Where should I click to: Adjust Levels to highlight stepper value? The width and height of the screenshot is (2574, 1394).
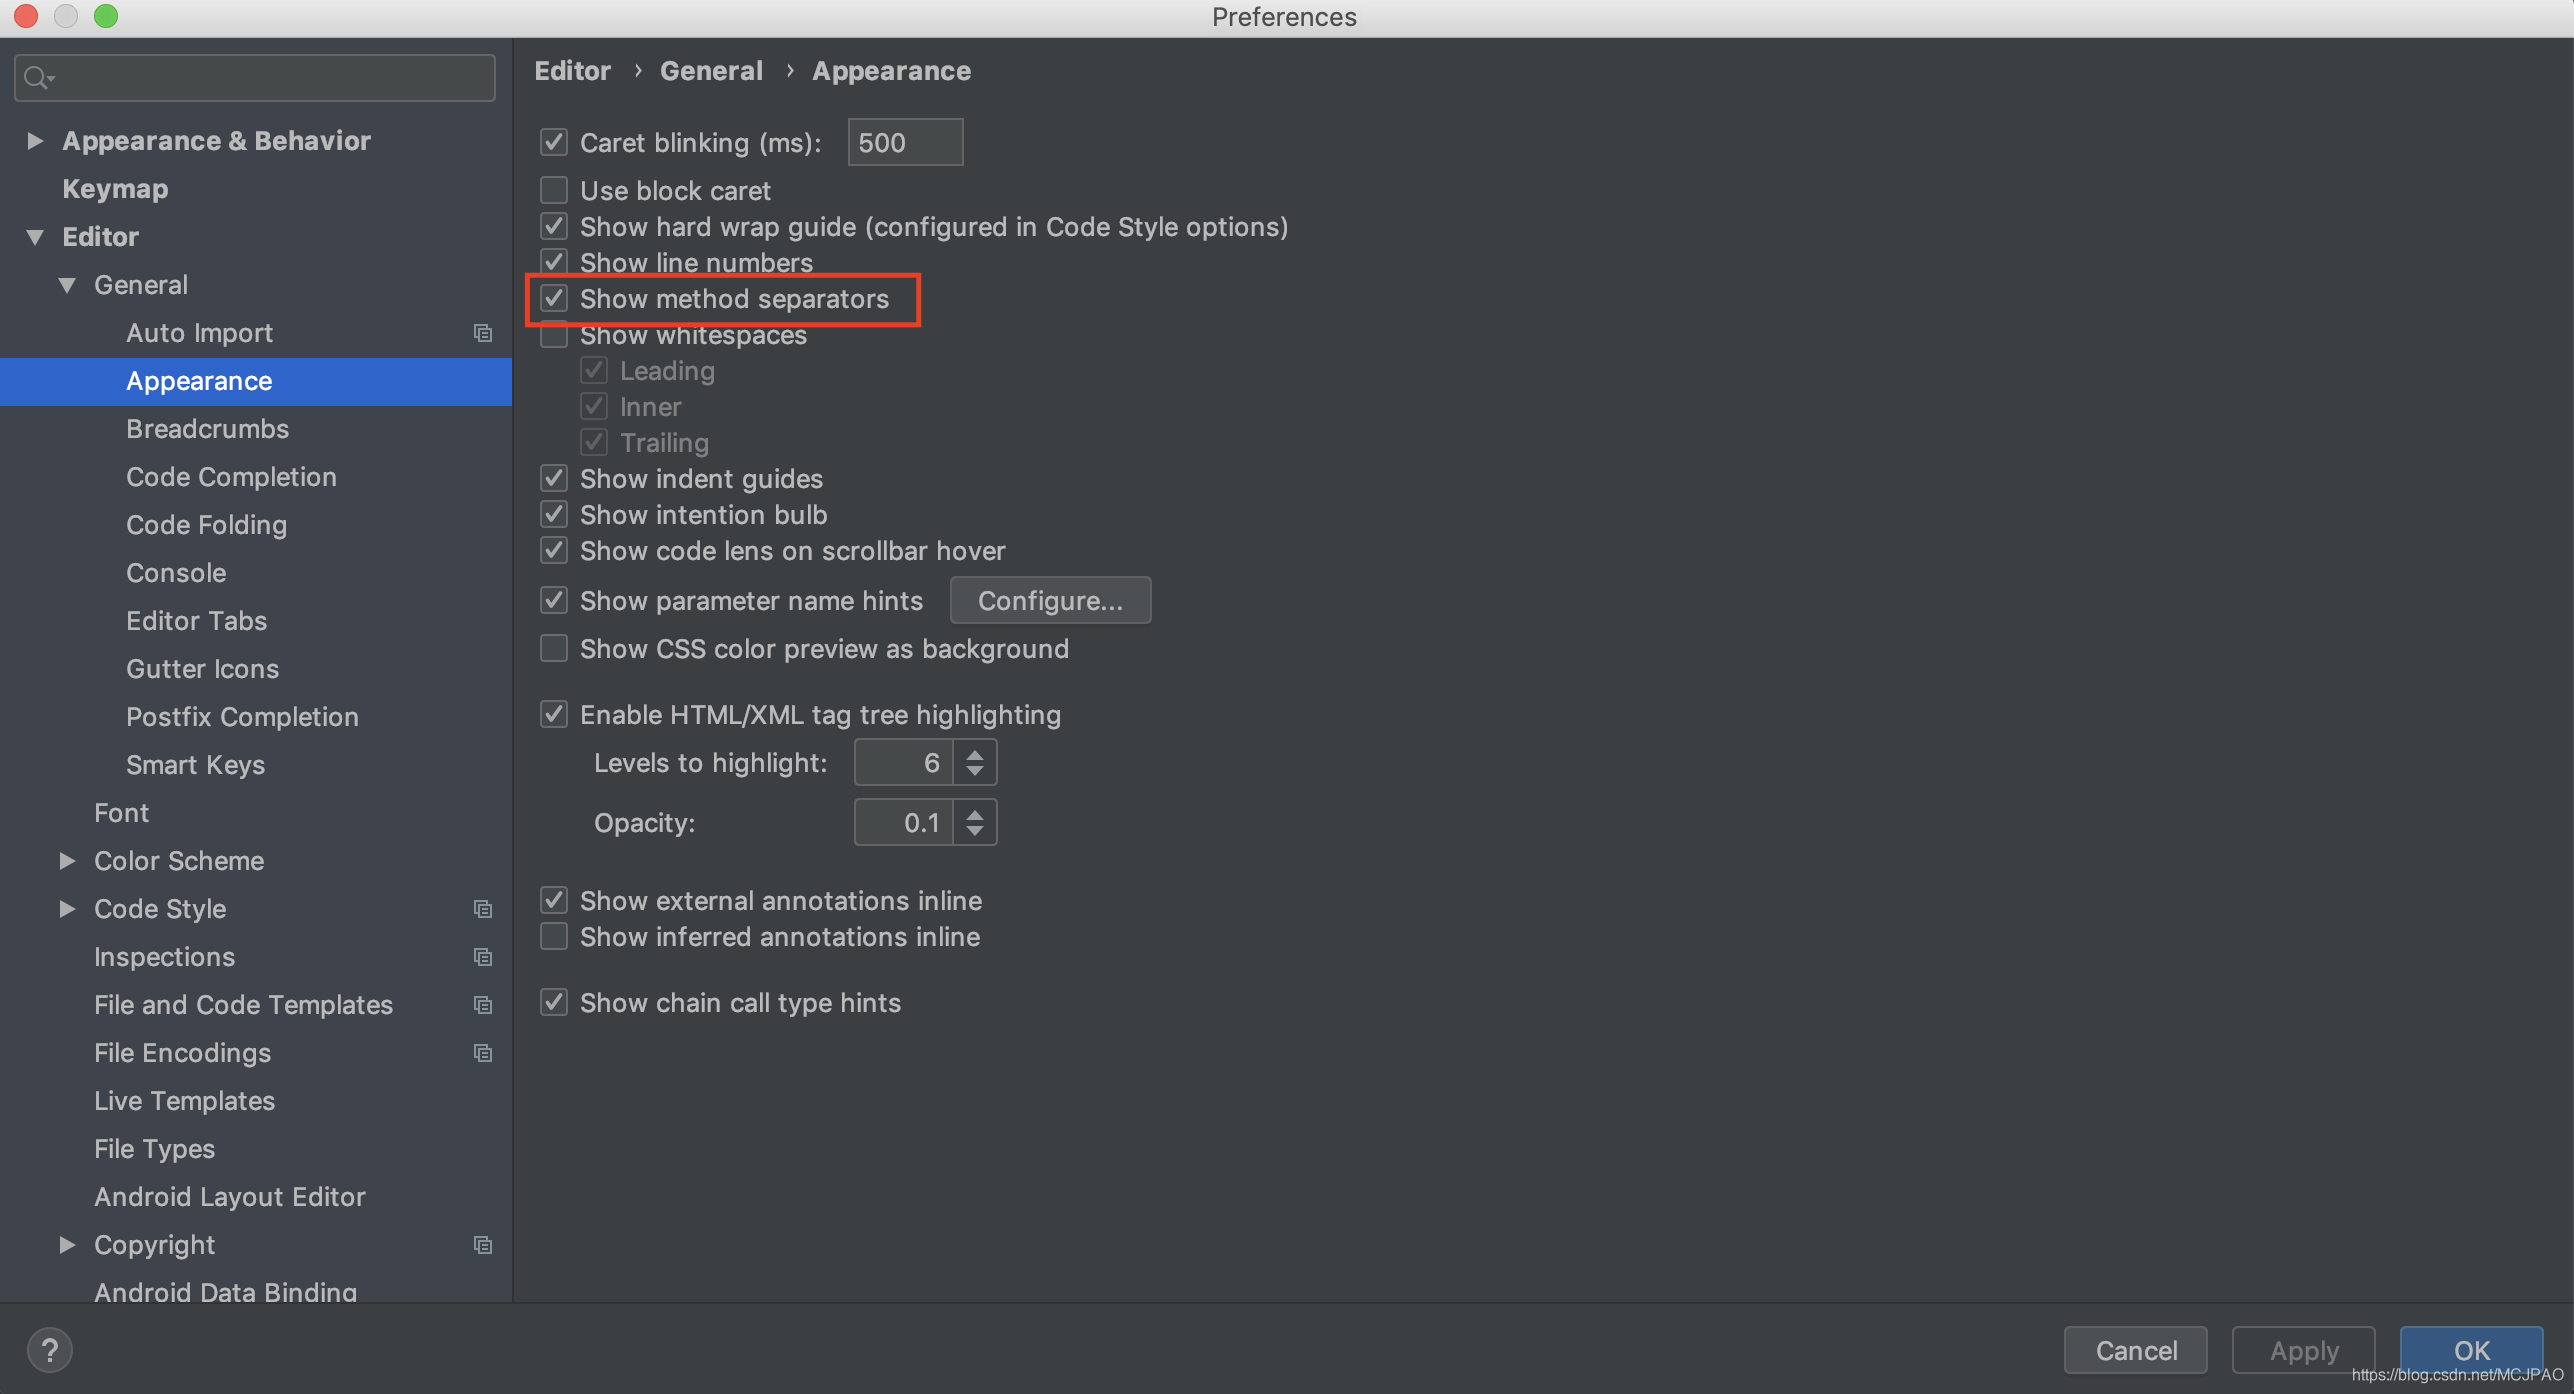coord(976,762)
